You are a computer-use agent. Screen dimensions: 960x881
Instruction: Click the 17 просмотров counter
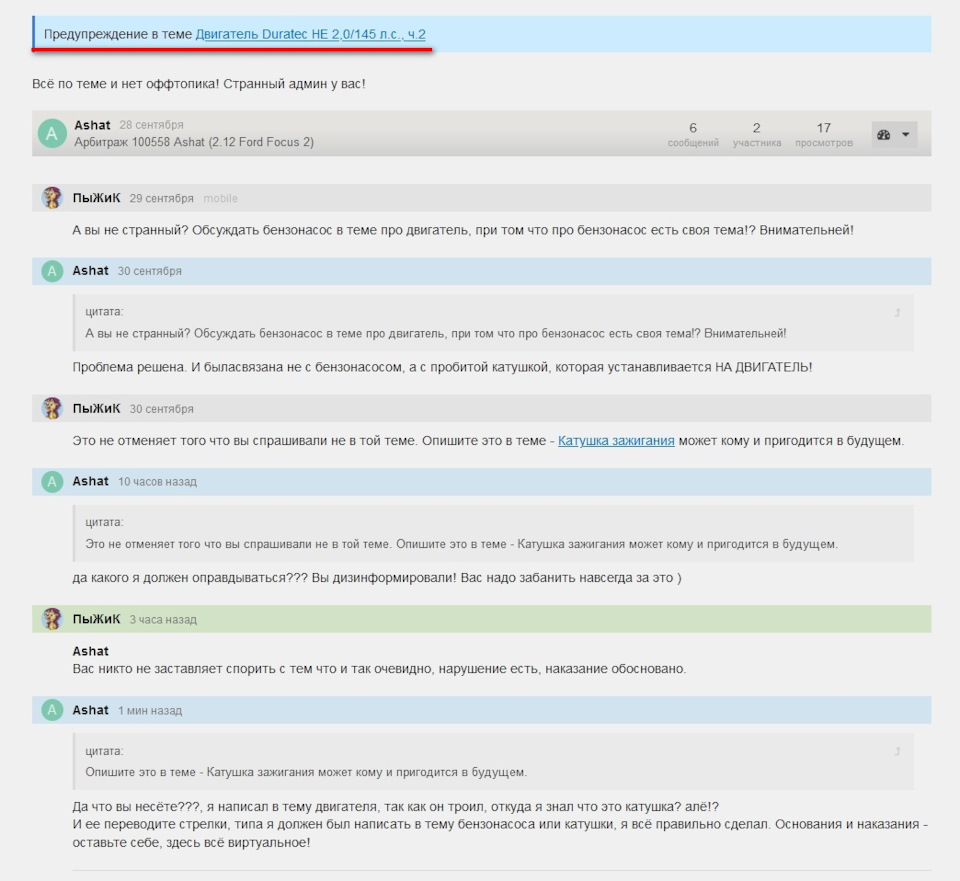pos(823,135)
